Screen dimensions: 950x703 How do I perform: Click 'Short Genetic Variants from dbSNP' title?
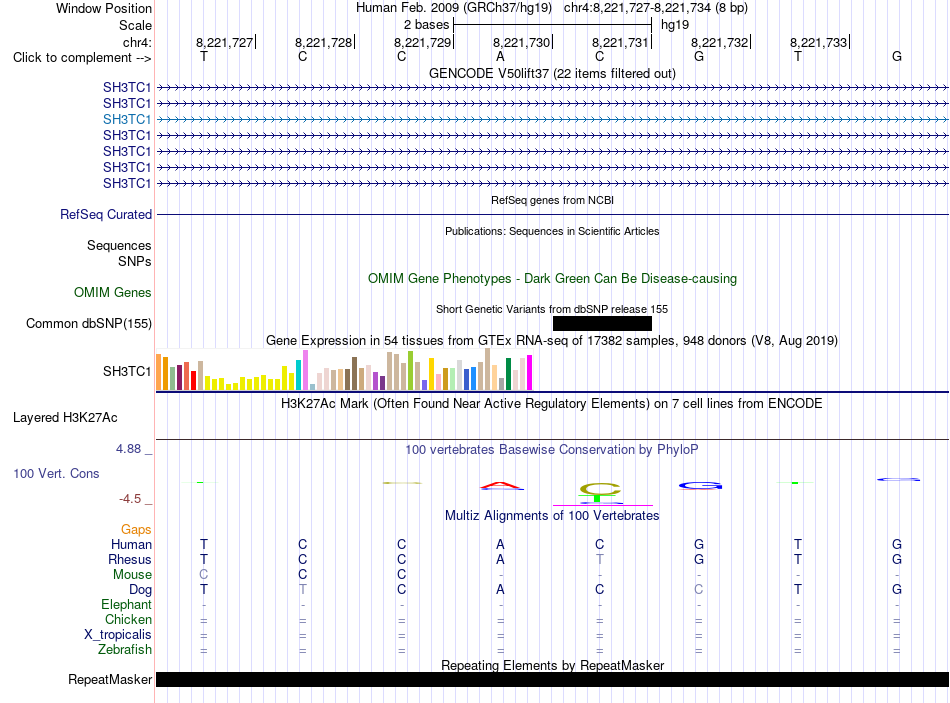click(552, 309)
